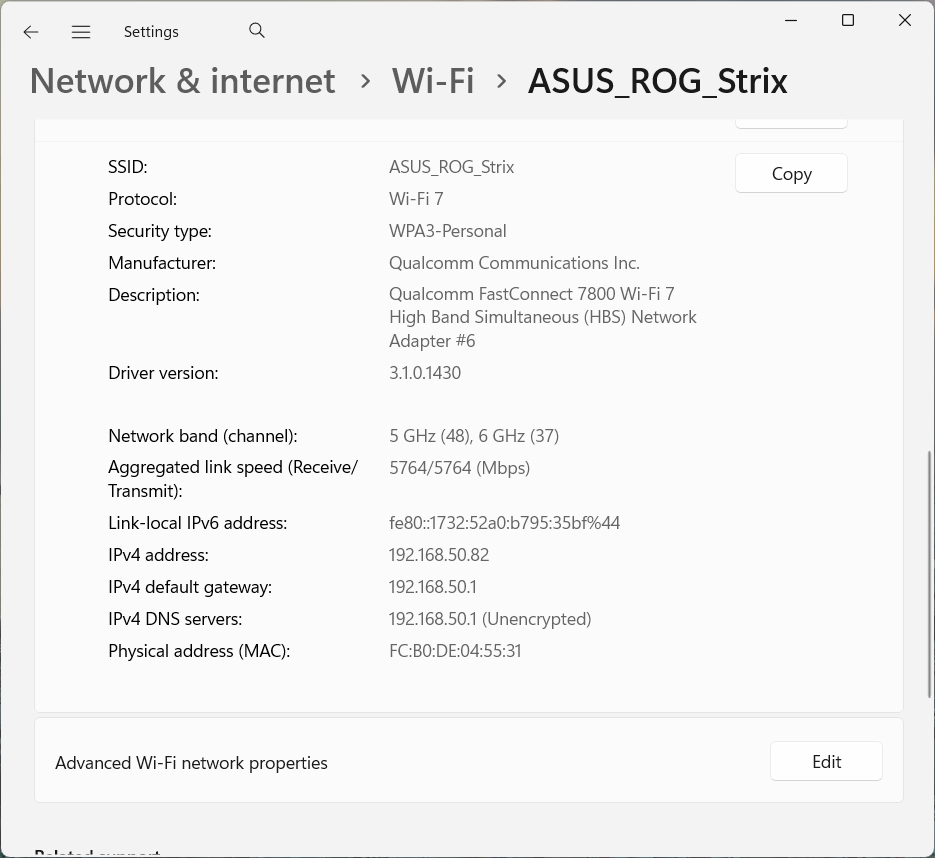Click the vertical scrollbar thumb
Viewport: 935px width, 858px height.
931,575
